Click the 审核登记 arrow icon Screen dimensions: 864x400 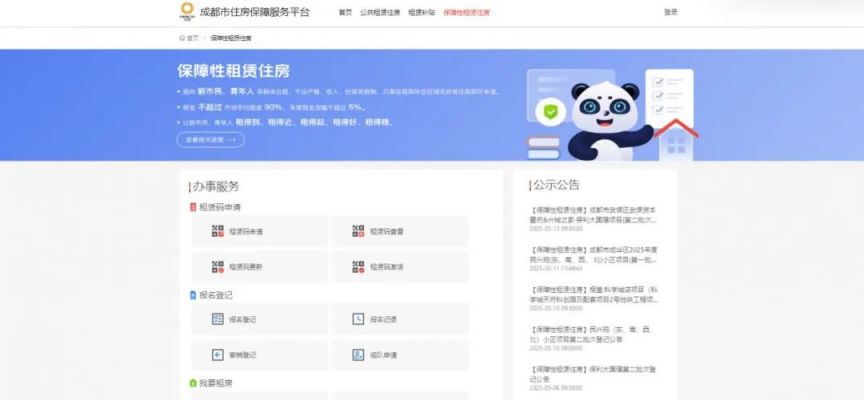click(x=218, y=355)
